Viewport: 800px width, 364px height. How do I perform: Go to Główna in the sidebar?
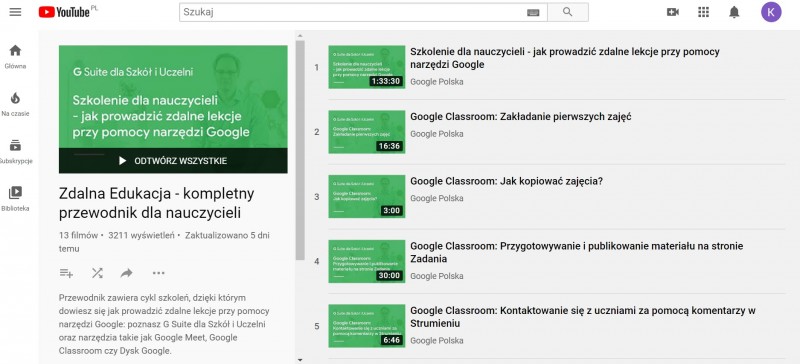point(15,57)
